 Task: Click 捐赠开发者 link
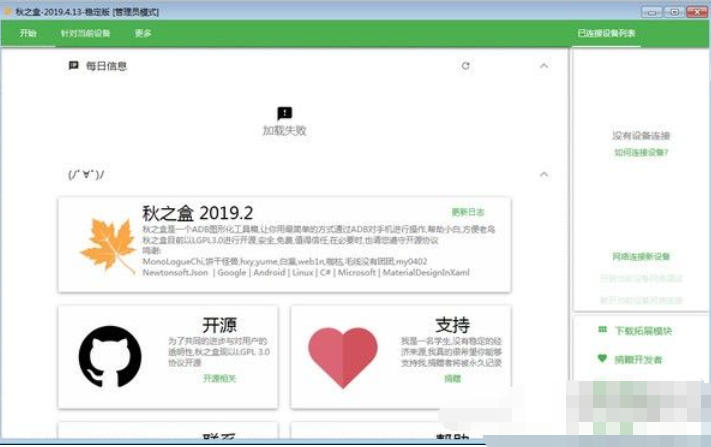pos(638,360)
